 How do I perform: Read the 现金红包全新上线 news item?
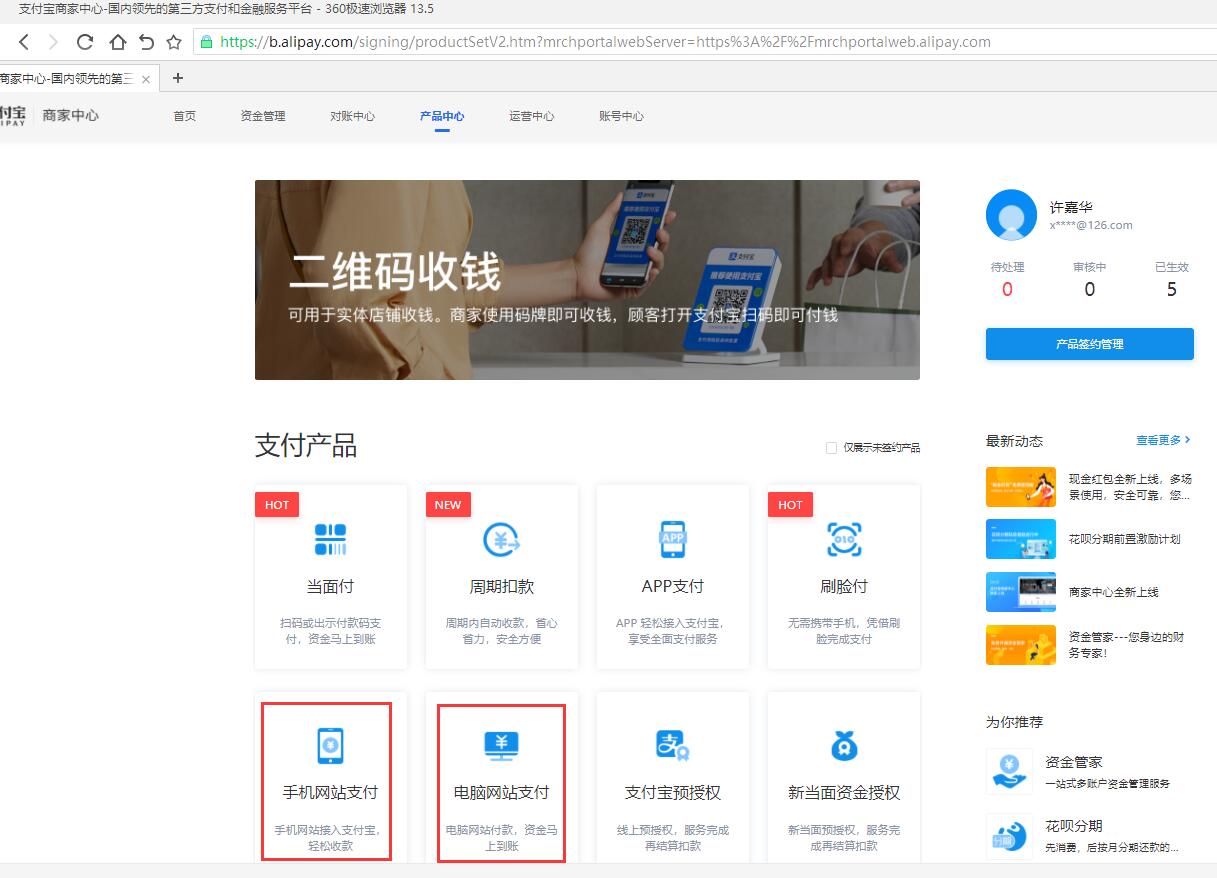[x=1130, y=487]
